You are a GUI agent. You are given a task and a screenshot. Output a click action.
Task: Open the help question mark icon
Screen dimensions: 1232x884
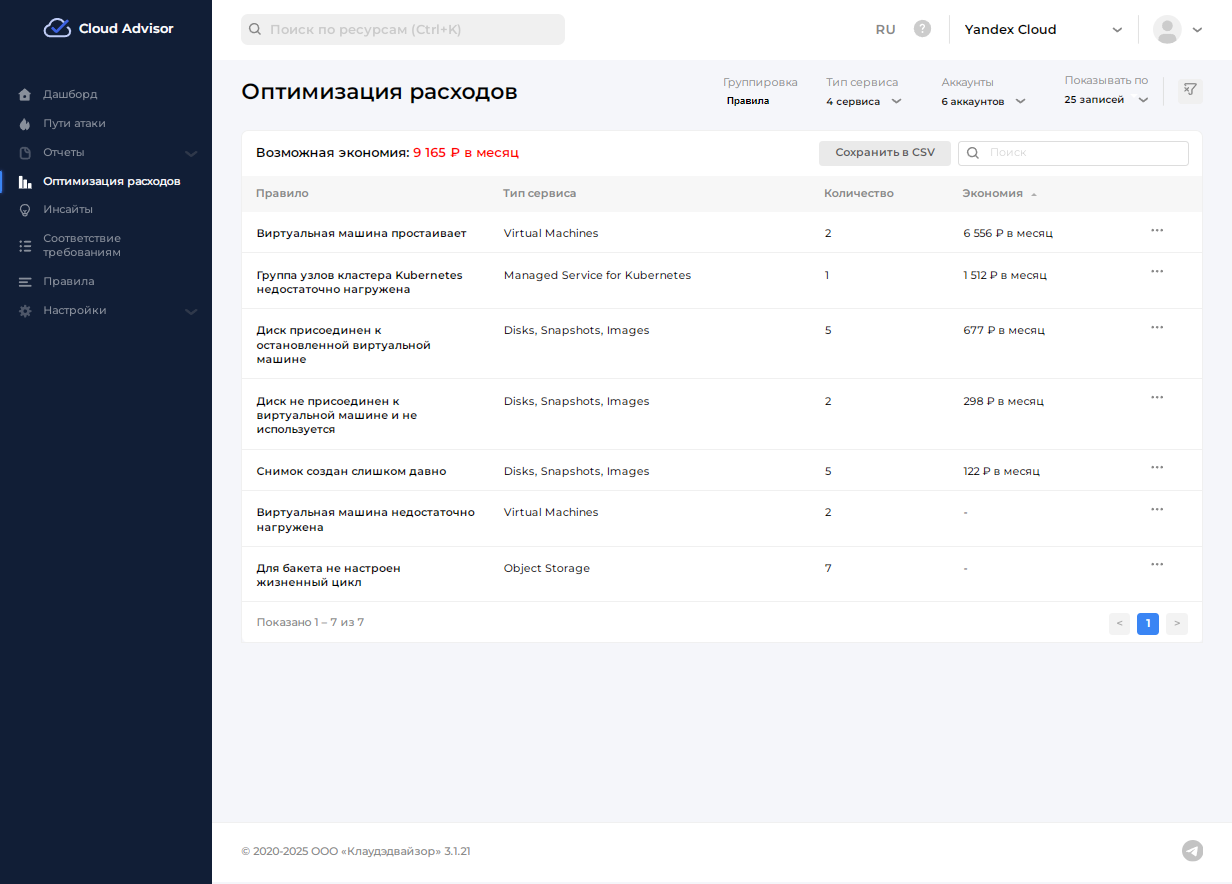click(x=922, y=29)
